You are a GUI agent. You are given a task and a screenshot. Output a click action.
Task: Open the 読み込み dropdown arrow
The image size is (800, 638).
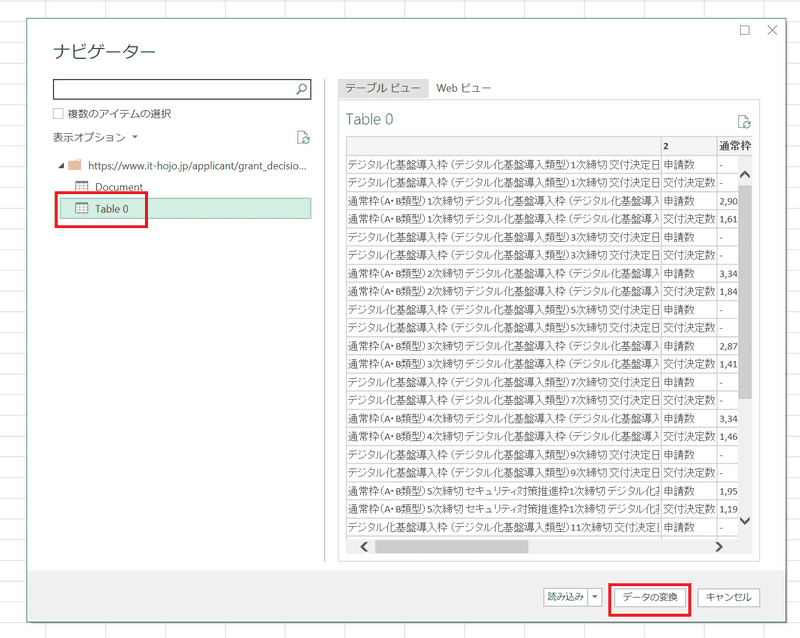[x=595, y=597]
